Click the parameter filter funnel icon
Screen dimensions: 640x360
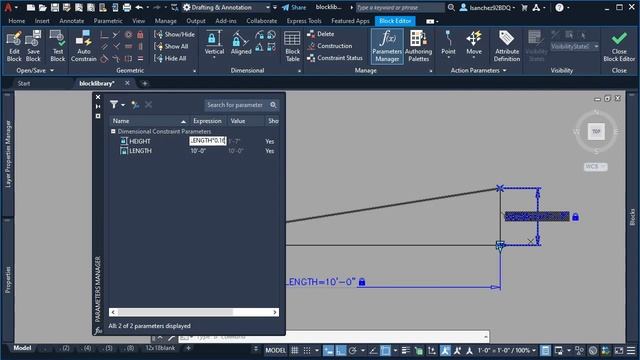click(x=114, y=105)
